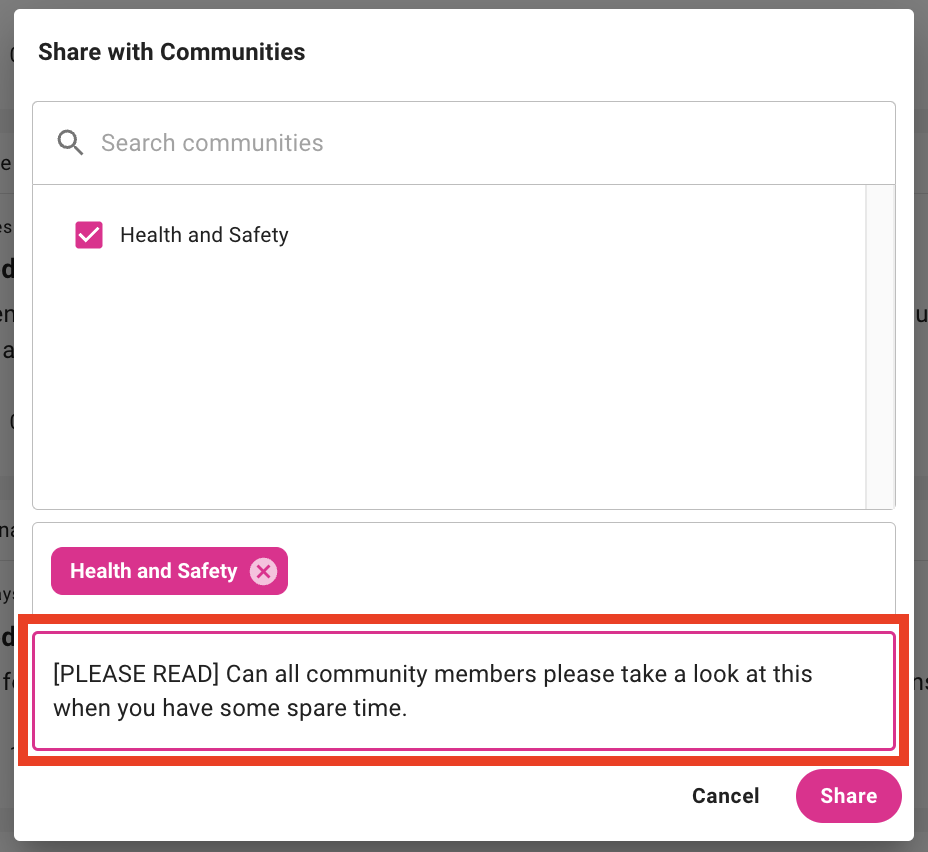Uncheck the Health and Safety checkbox
The width and height of the screenshot is (928, 852).
click(x=89, y=235)
